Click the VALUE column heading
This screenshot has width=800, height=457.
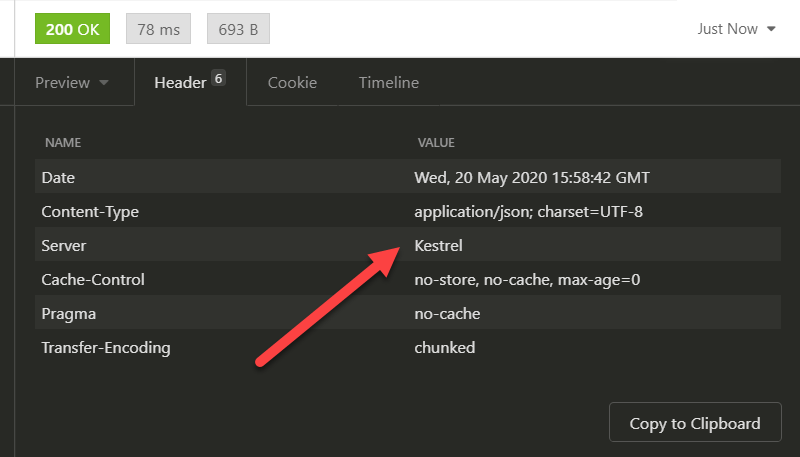tap(436, 143)
